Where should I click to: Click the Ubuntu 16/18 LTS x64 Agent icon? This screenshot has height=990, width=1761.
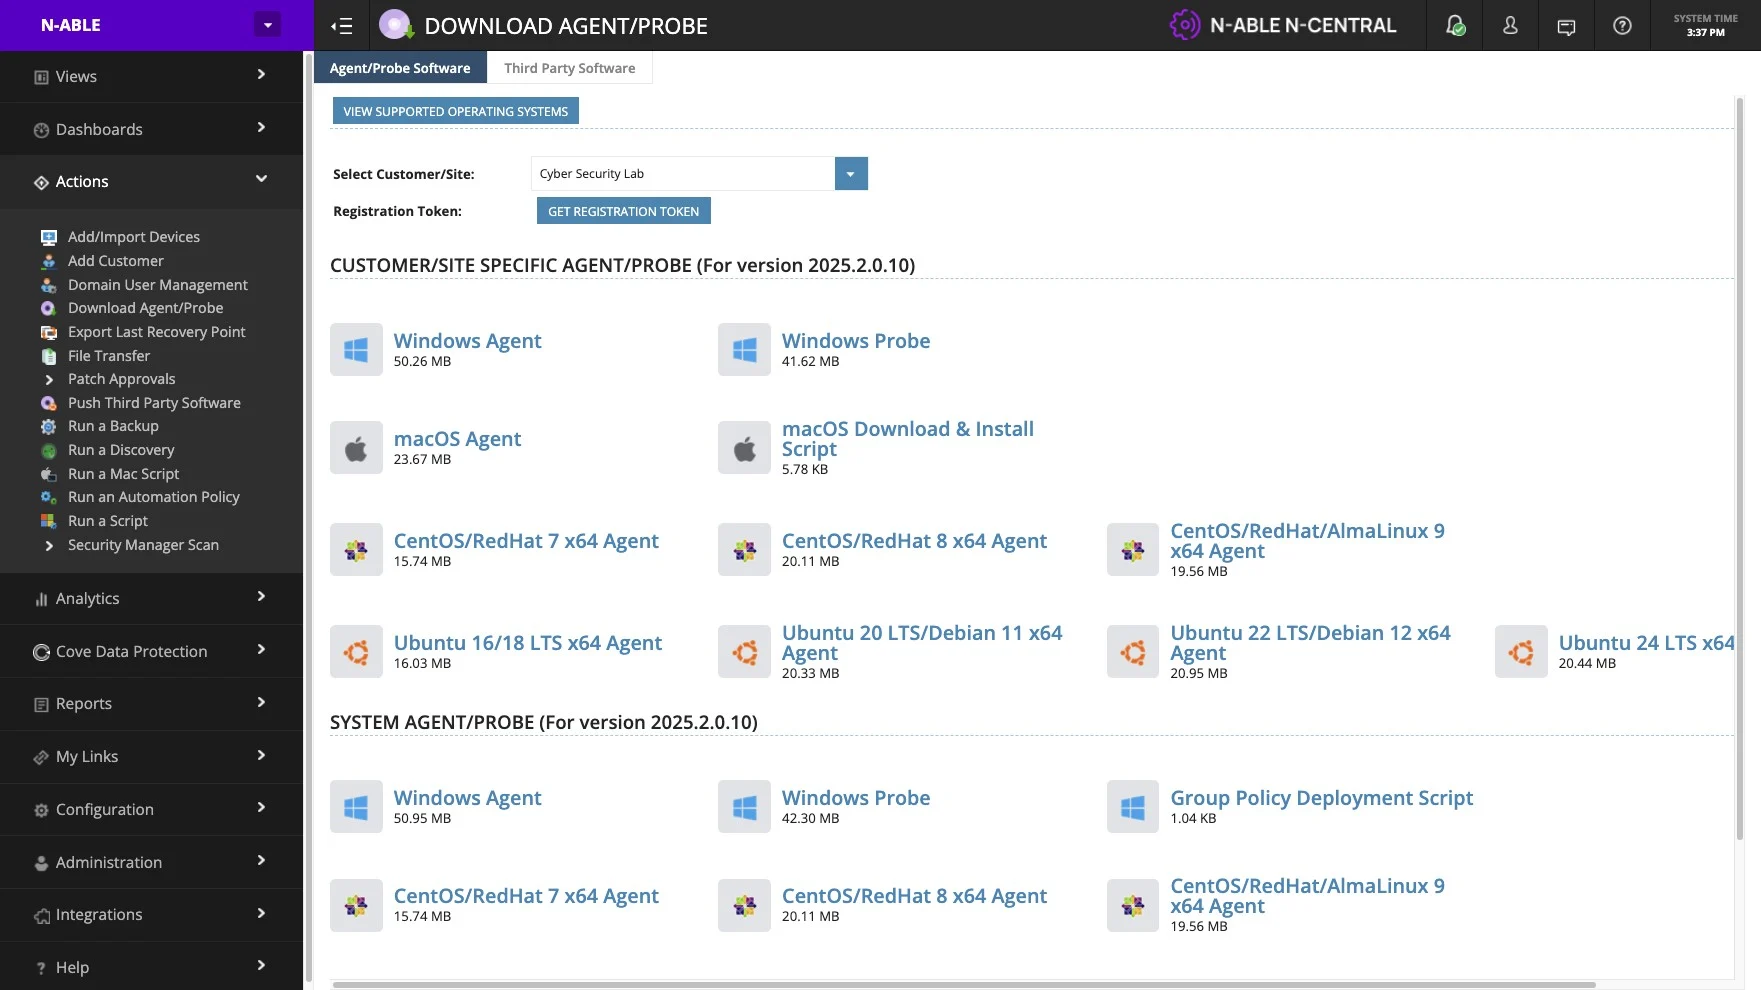tap(356, 651)
